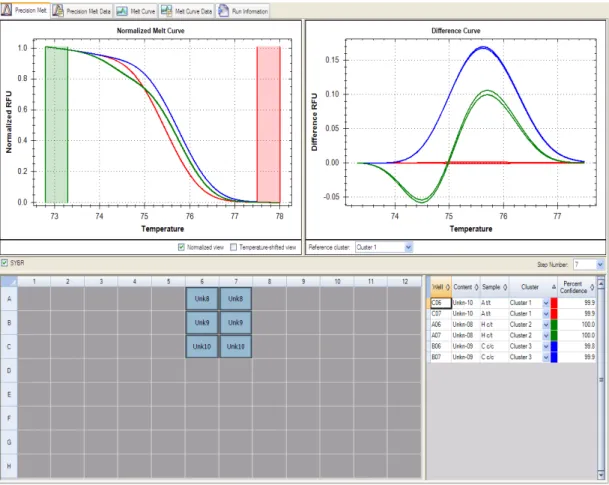Image resolution: width=609 pixels, height=485 pixels.
Task: Toggle the Normalized view checkbox
Action: point(181,247)
